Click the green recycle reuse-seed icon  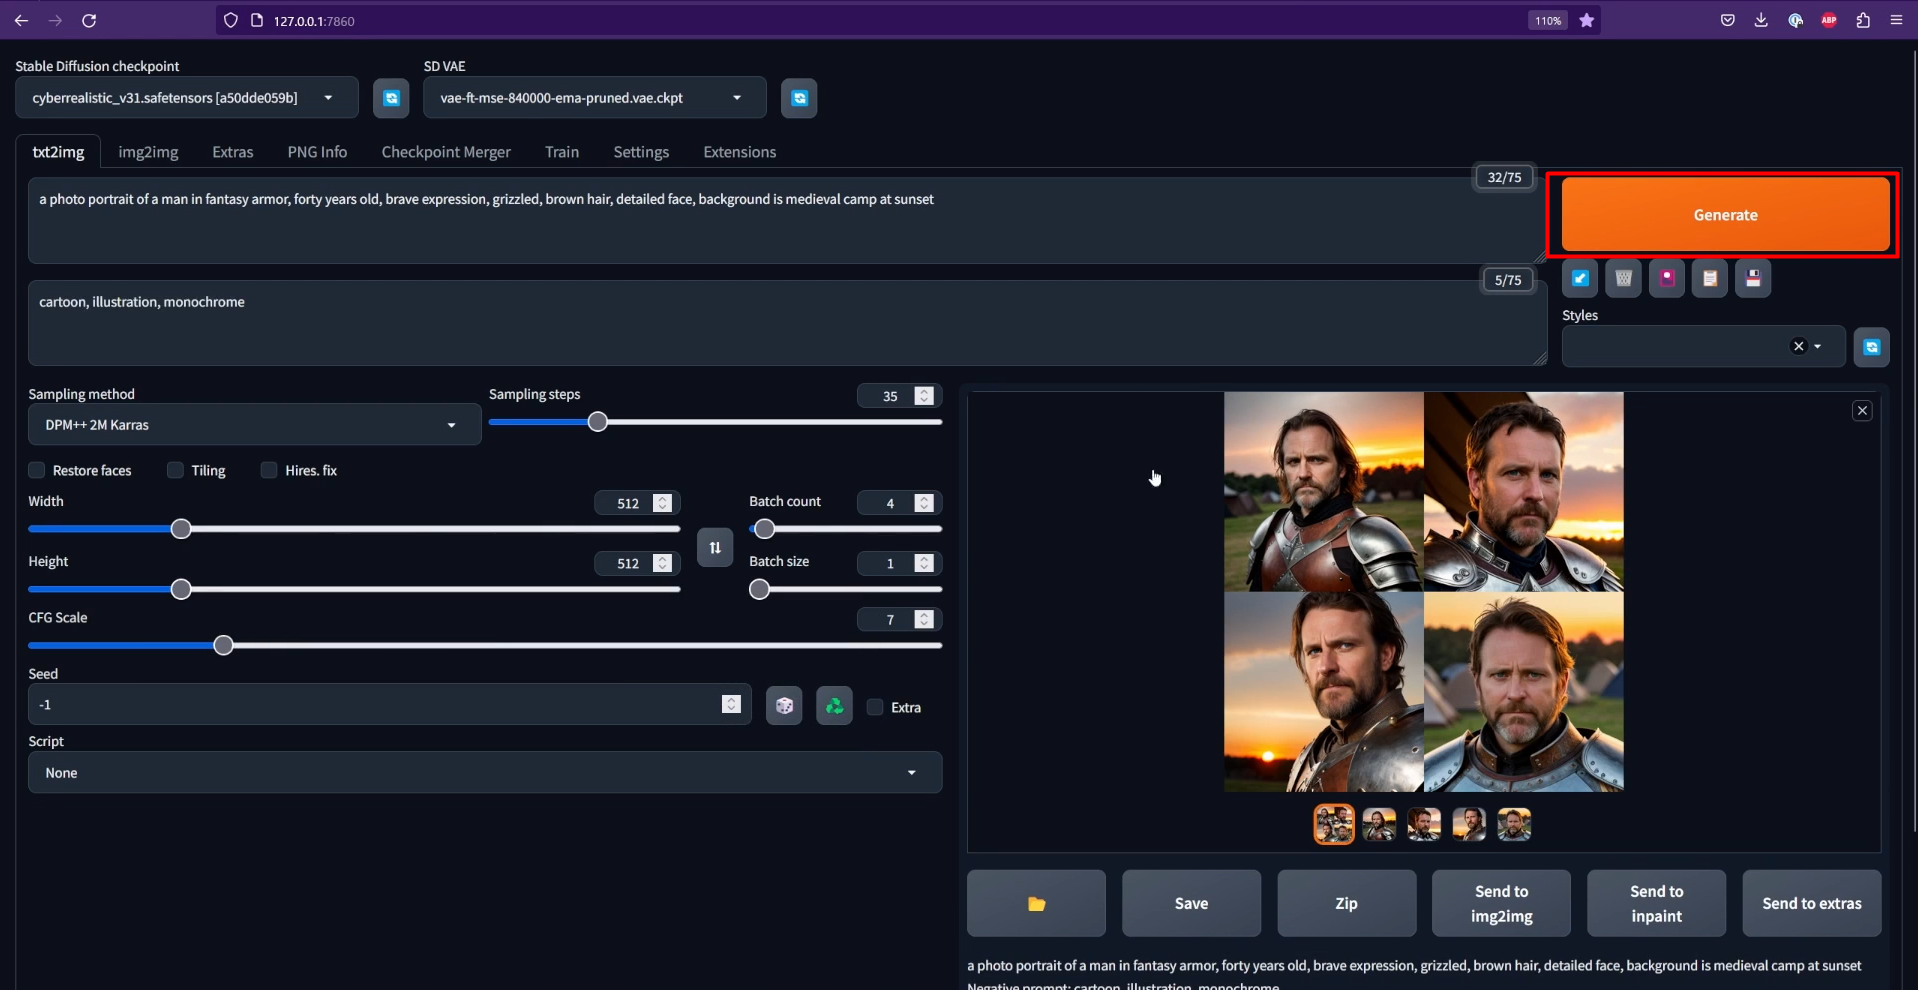[x=834, y=706]
